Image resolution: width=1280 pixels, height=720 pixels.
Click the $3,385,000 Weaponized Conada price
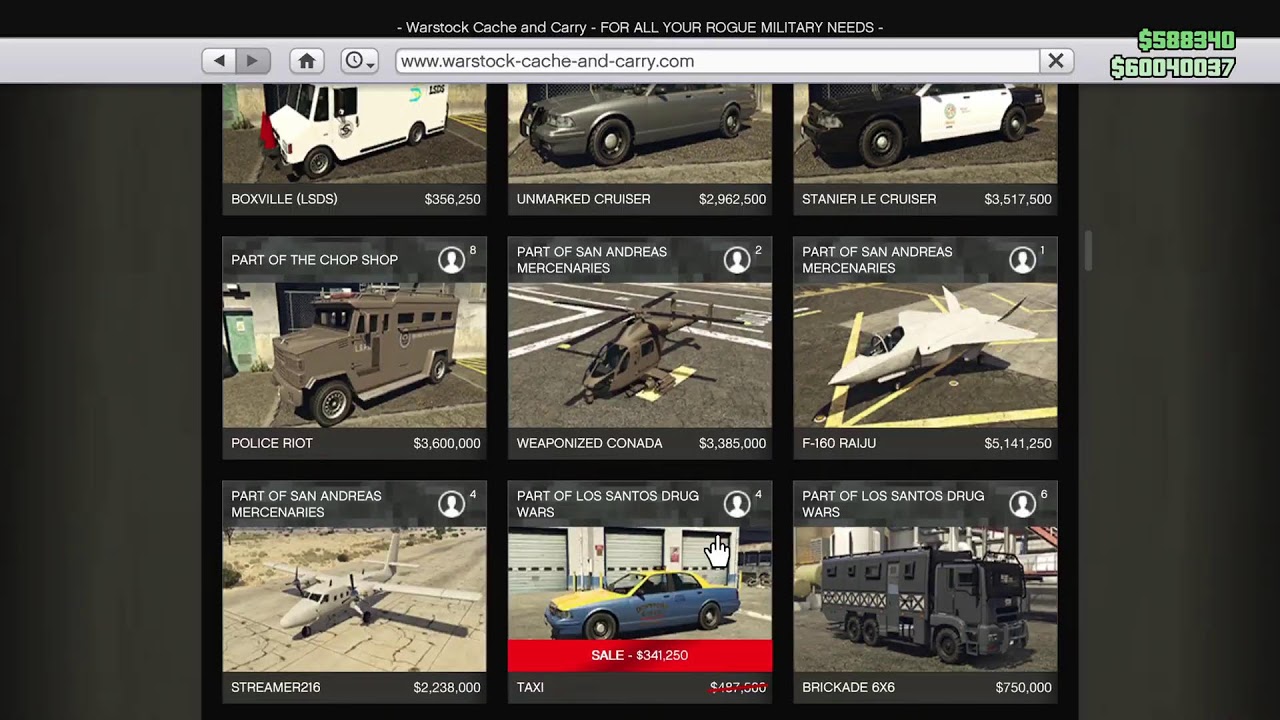click(x=732, y=443)
